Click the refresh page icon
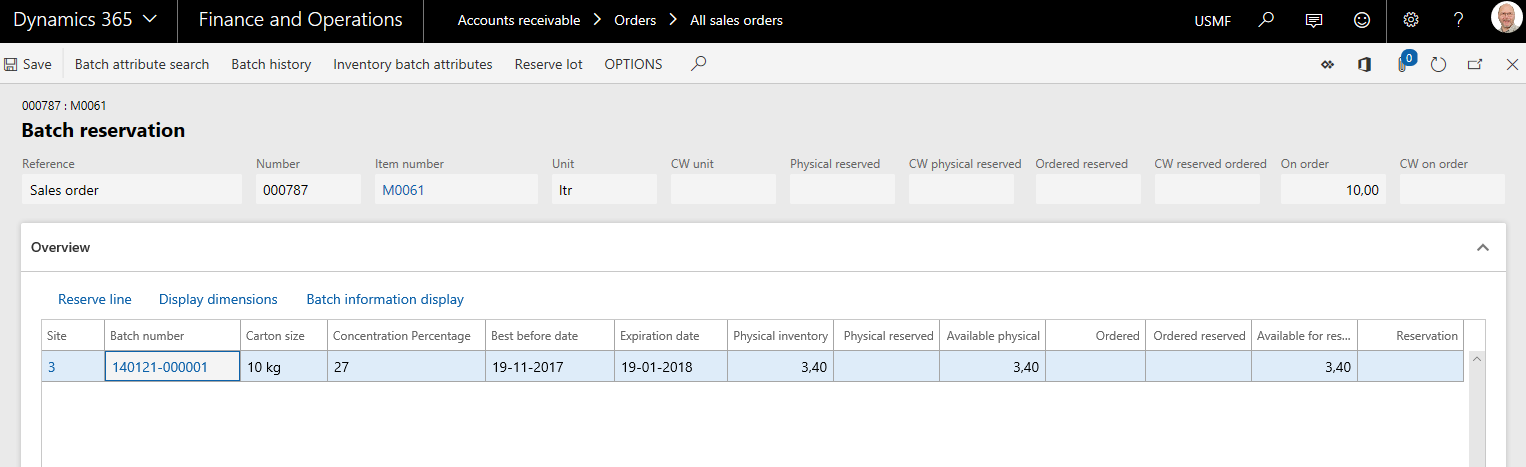1526x467 pixels. coord(1438,64)
